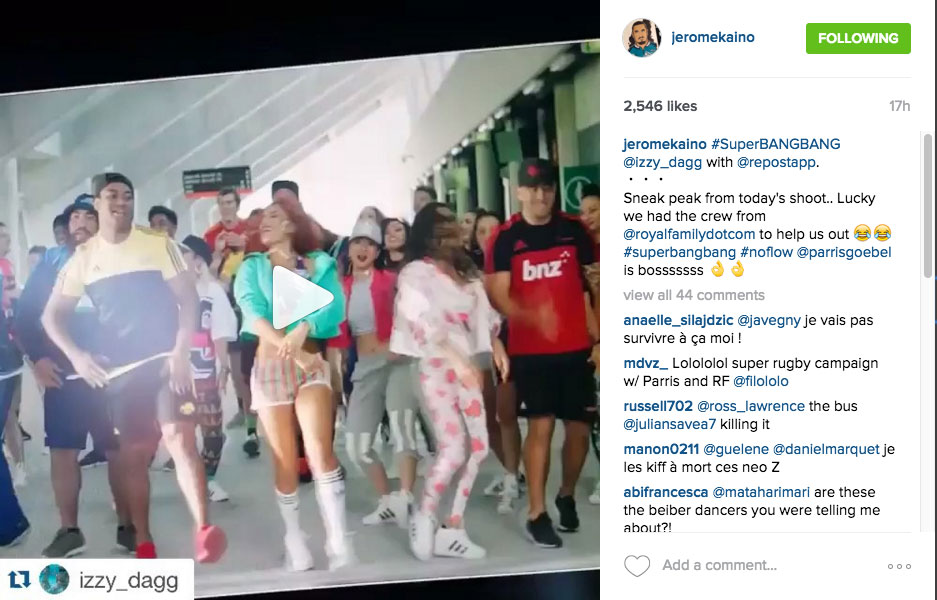937x600 pixels.
Task: Like the post with the heart icon
Action: (637, 565)
